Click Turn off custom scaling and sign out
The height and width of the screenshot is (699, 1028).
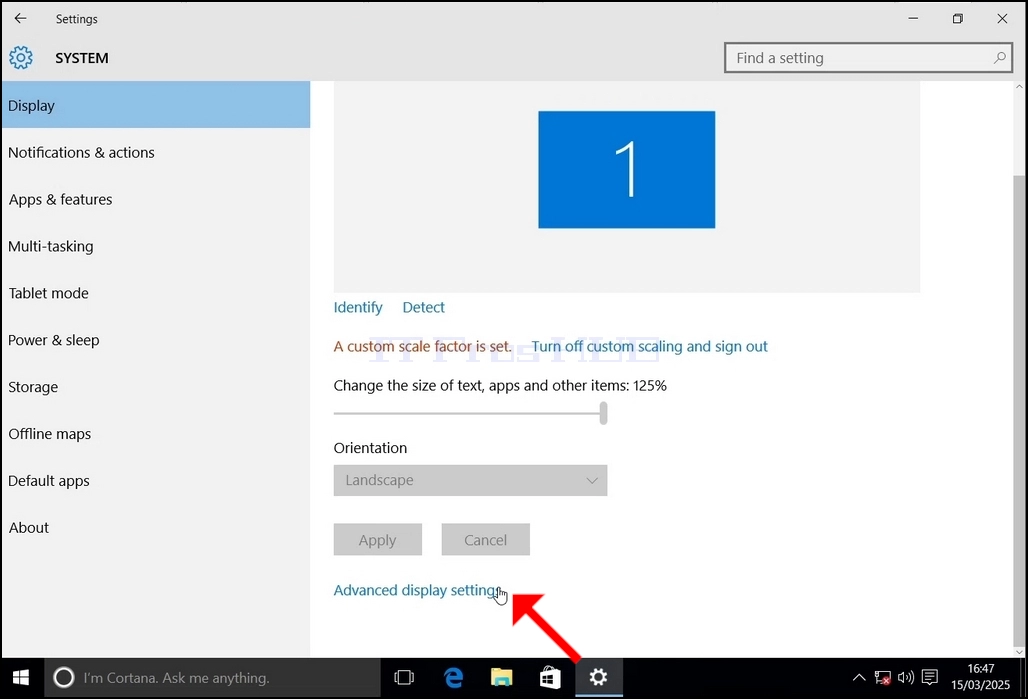coord(649,346)
